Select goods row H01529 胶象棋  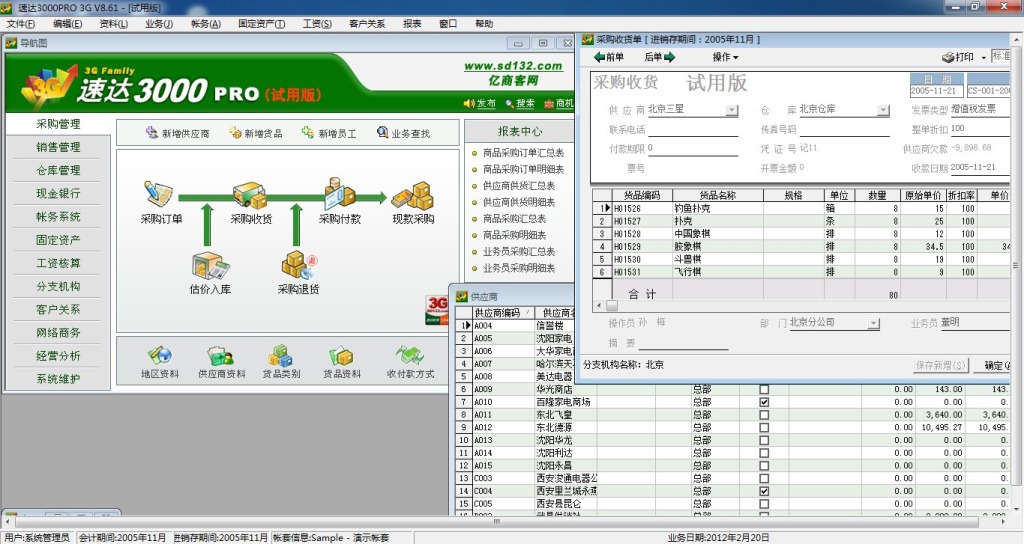(x=801, y=247)
